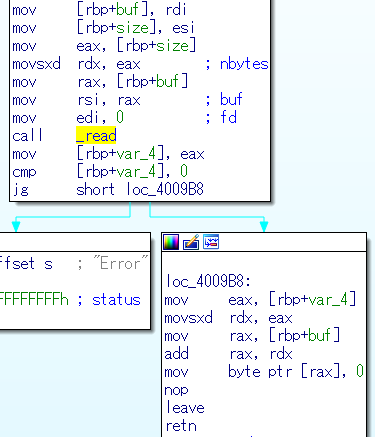This screenshot has height=437, width=375.
Task: Click the '; fd' argument comment
Action: [x=221, y=118]
